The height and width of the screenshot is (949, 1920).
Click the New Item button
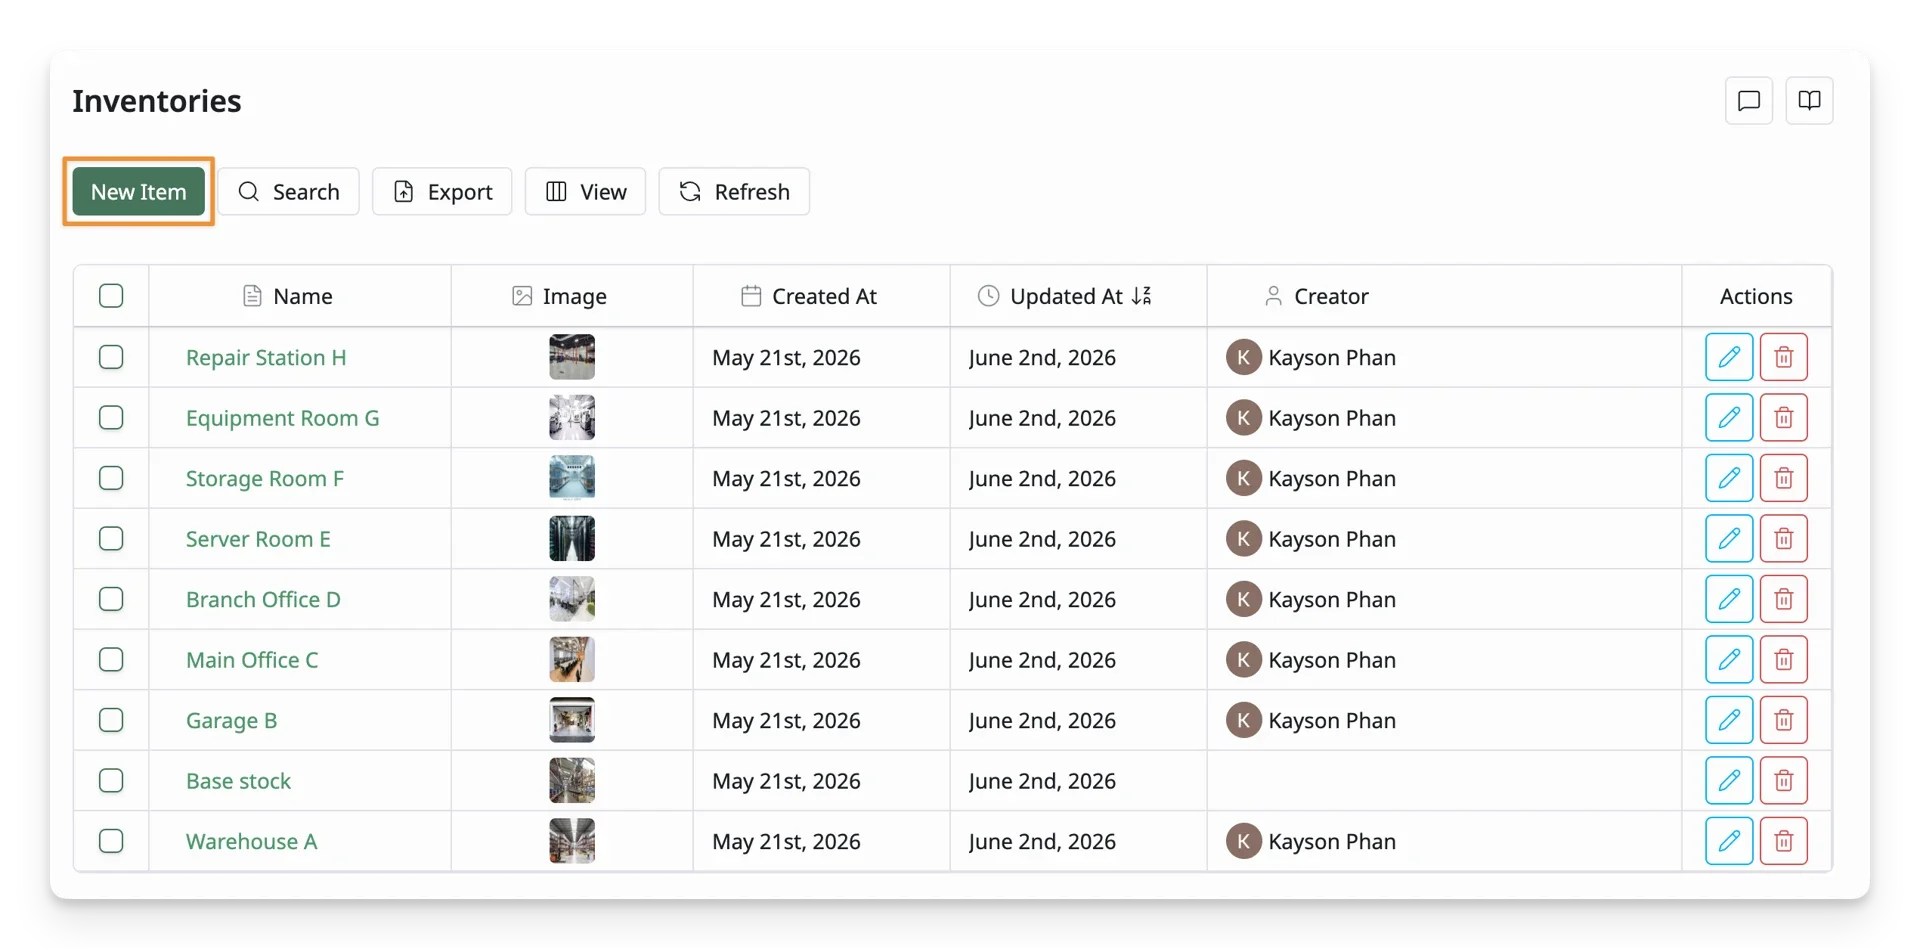click(x=138, y=191)
